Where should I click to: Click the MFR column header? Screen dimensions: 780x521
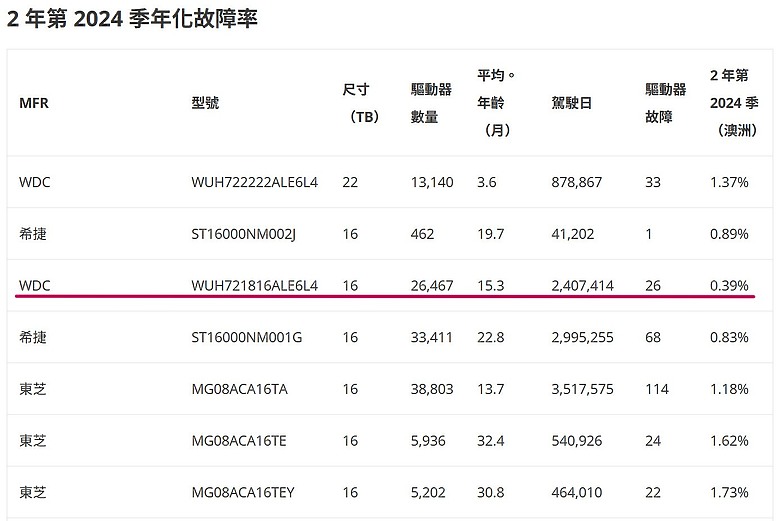click(x=34, y=103)
